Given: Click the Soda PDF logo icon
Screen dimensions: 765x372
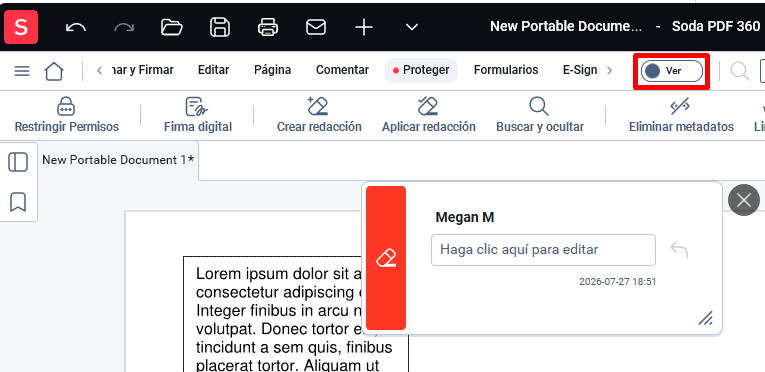Looking at the screenshot, I should (21, 27).
